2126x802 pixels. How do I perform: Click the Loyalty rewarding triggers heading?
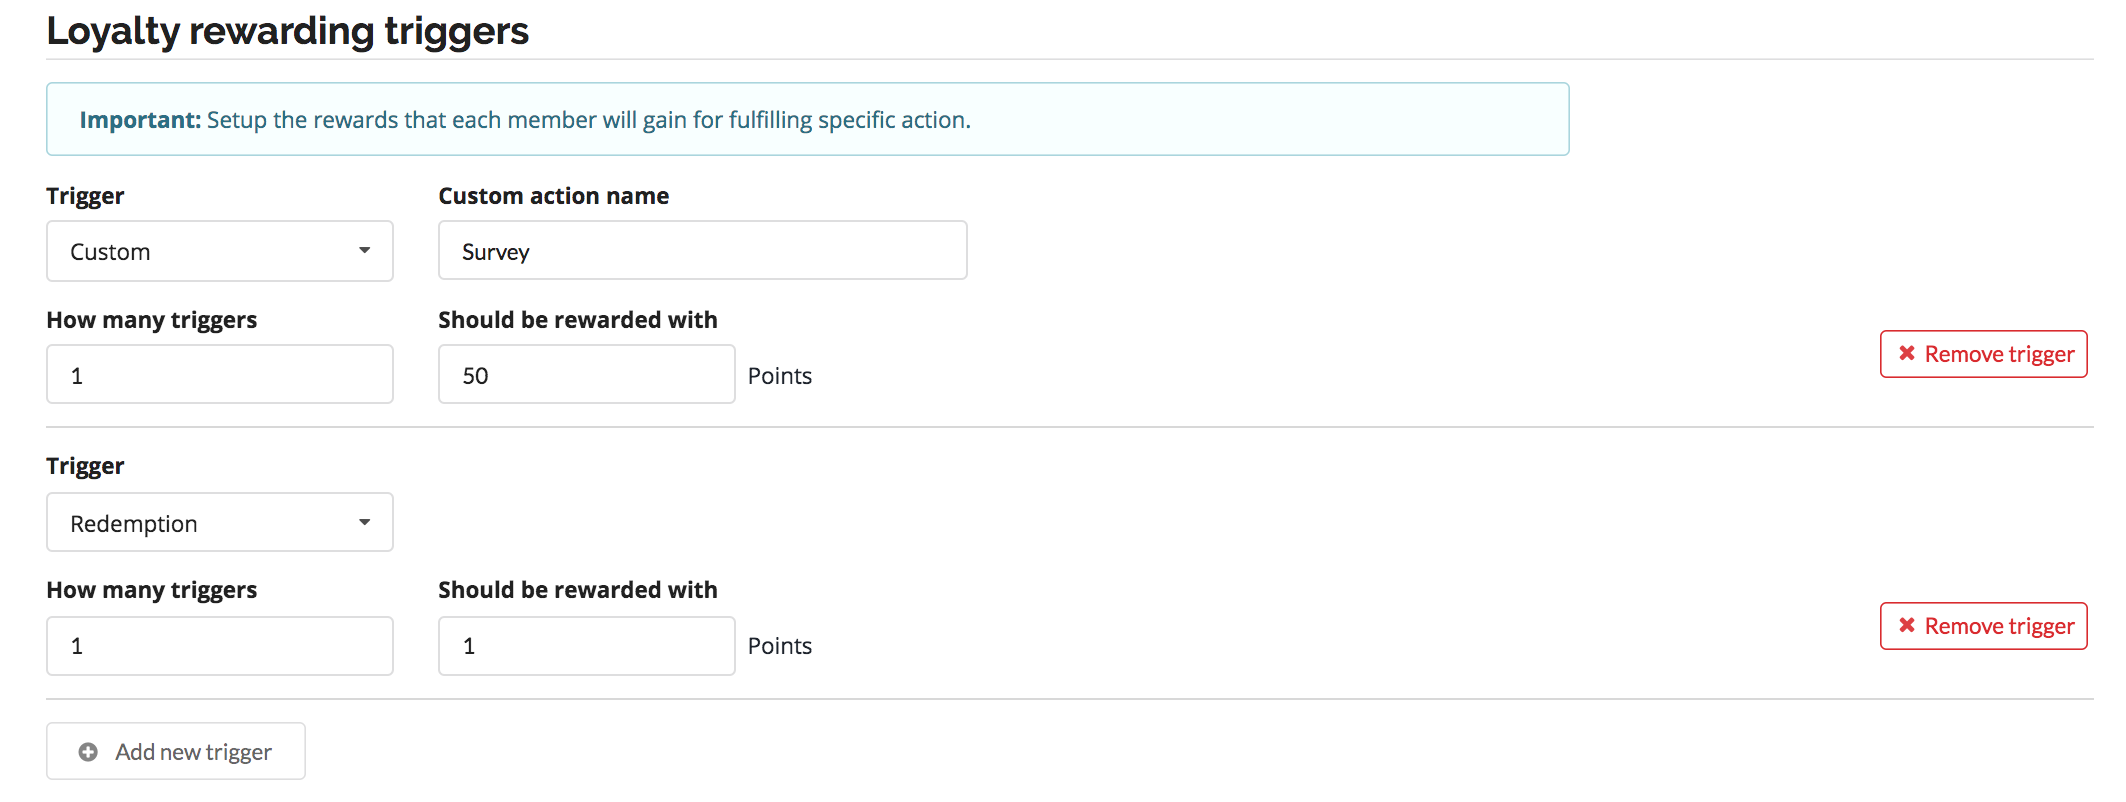(287, 31)
